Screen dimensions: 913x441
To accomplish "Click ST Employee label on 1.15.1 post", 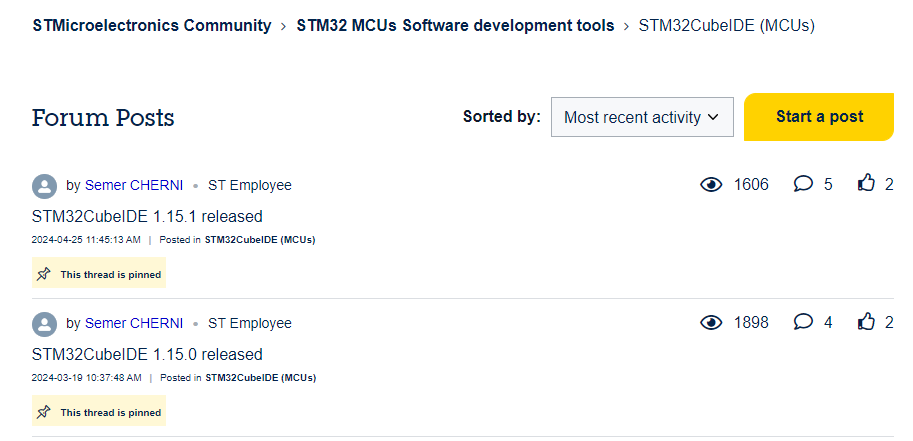I will 250,185.
